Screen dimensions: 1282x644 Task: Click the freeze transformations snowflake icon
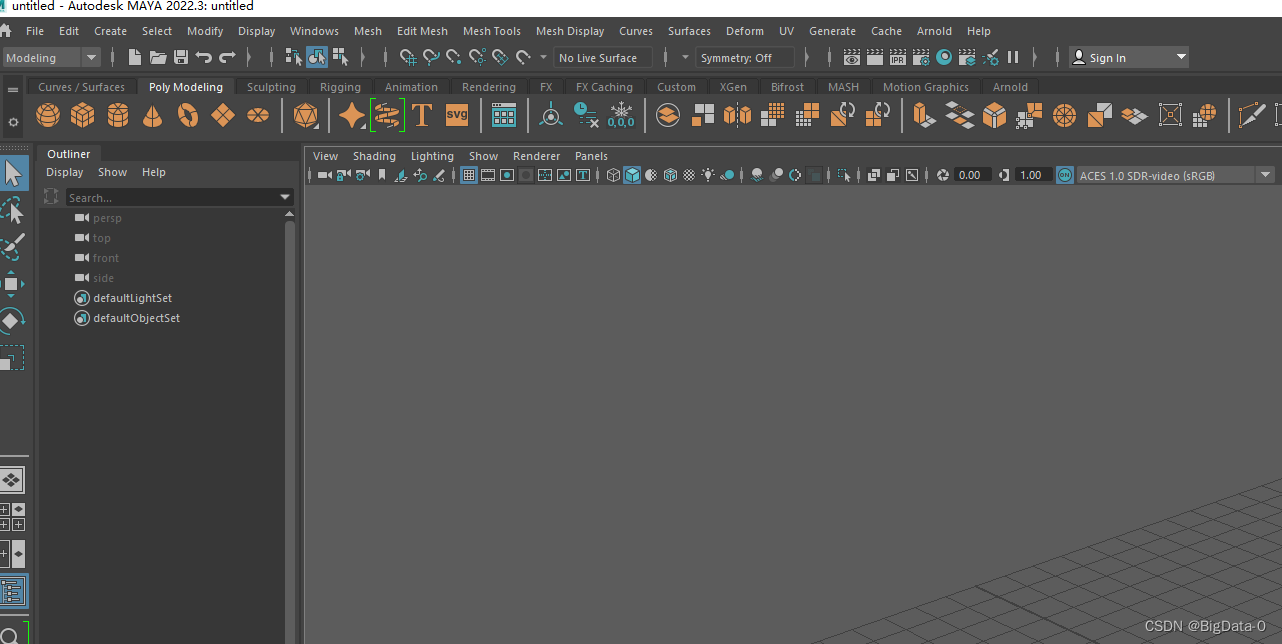coord(621,116)
